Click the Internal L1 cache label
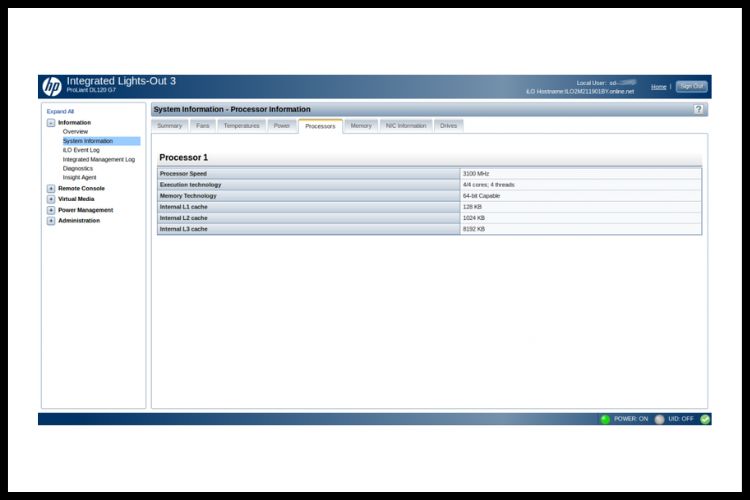 [184, 207]
